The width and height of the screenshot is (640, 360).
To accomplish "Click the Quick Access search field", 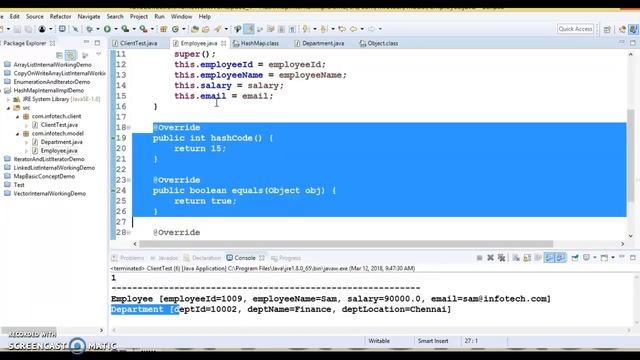I will point(575,29).
